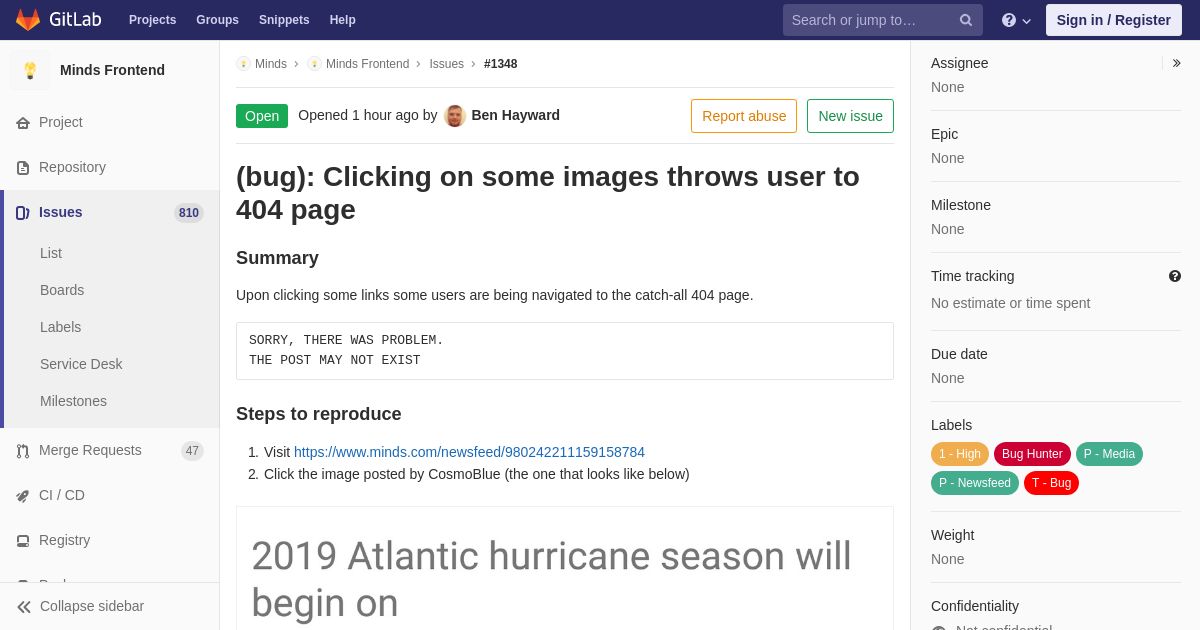The height and width of the screenshot is (630, 1200).
Task: Click the Merge Requests icon
Action: pyautogui.click(x=23, y=451)
